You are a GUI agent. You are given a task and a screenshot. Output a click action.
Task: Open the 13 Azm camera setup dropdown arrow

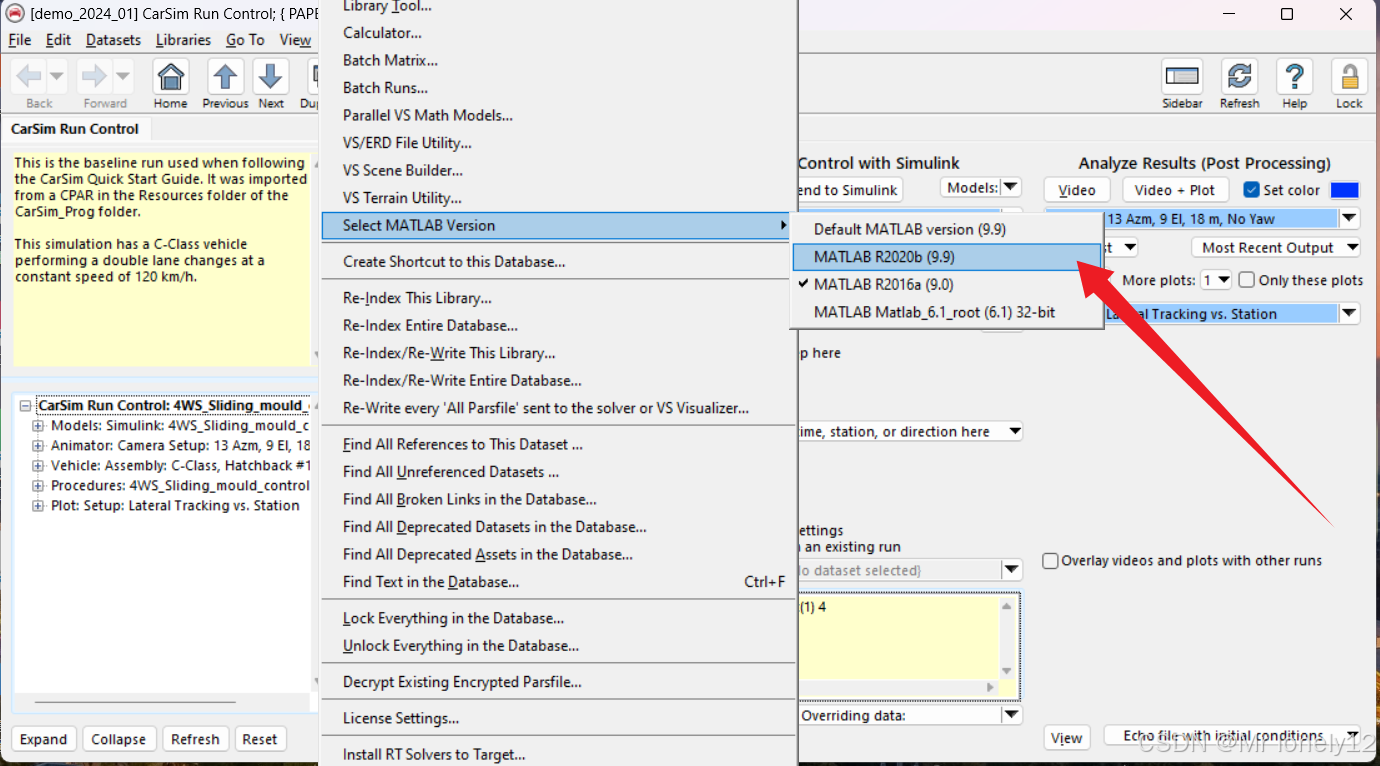click(1350, 219)
